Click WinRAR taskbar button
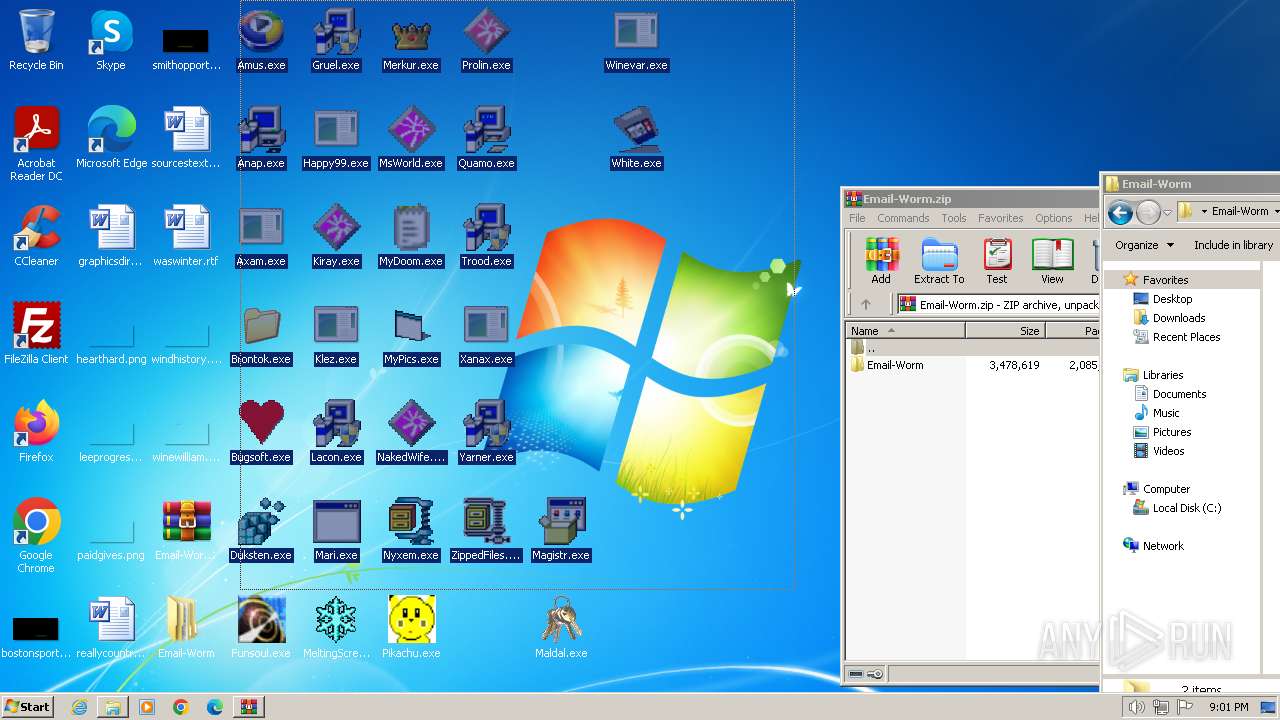Viewport: 1280px width, 720px height. [248, 707]
